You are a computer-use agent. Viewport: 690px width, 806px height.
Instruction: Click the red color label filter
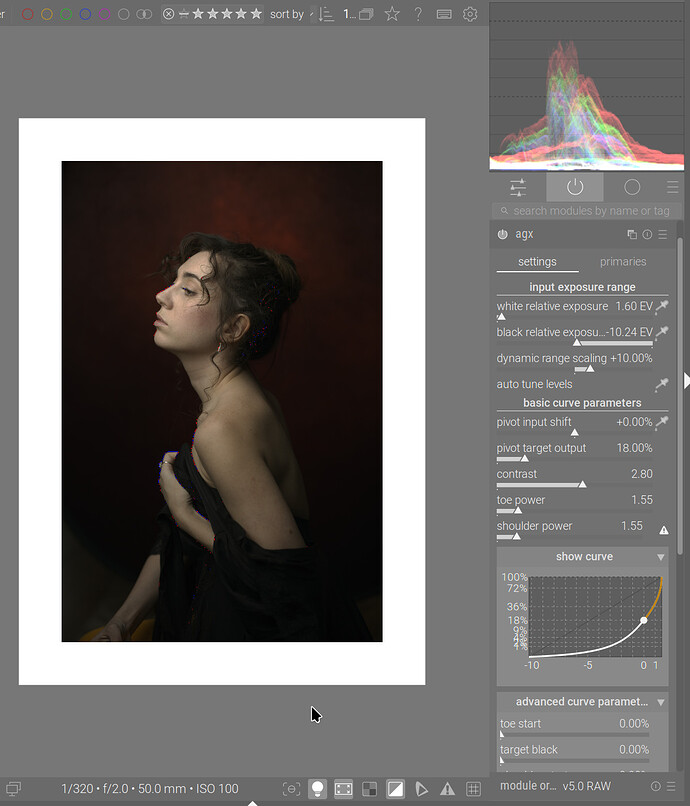(x=28, y=15)
